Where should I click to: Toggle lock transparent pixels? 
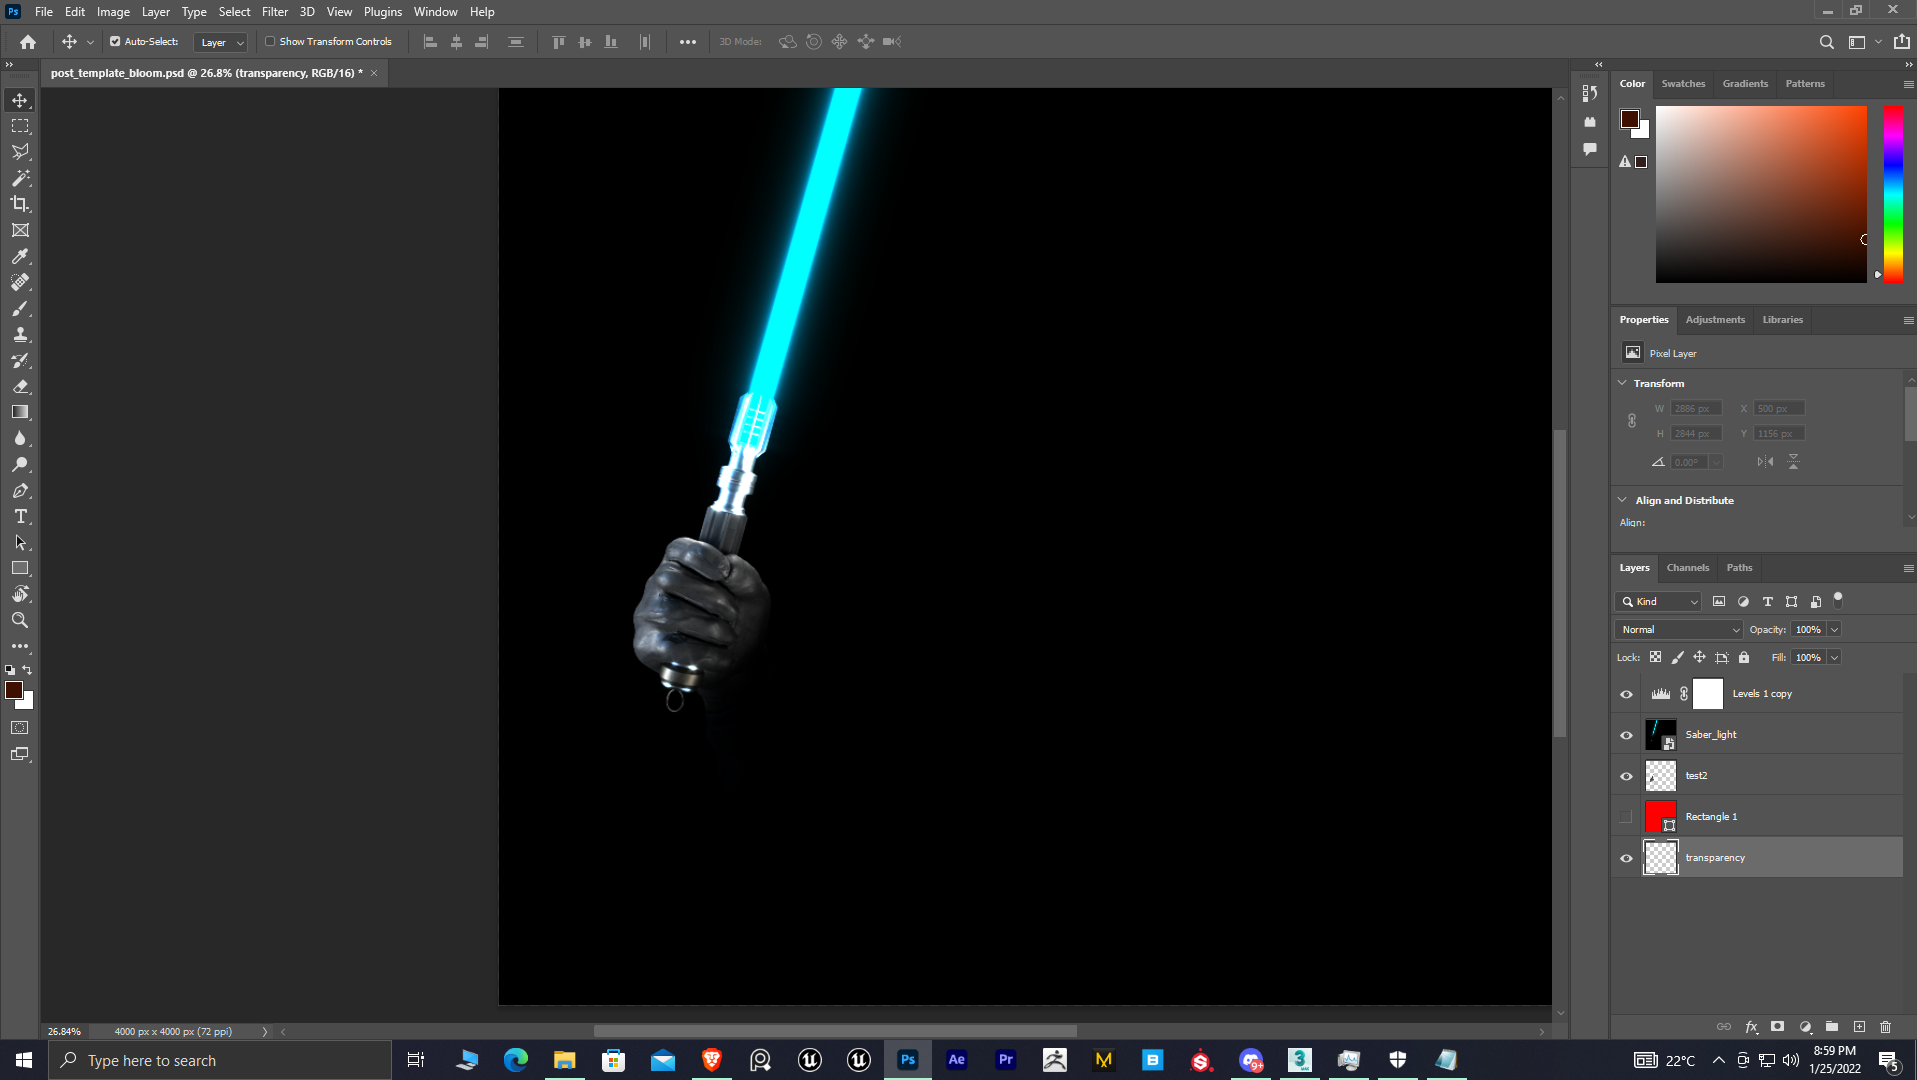click(x=1655, y=658)
